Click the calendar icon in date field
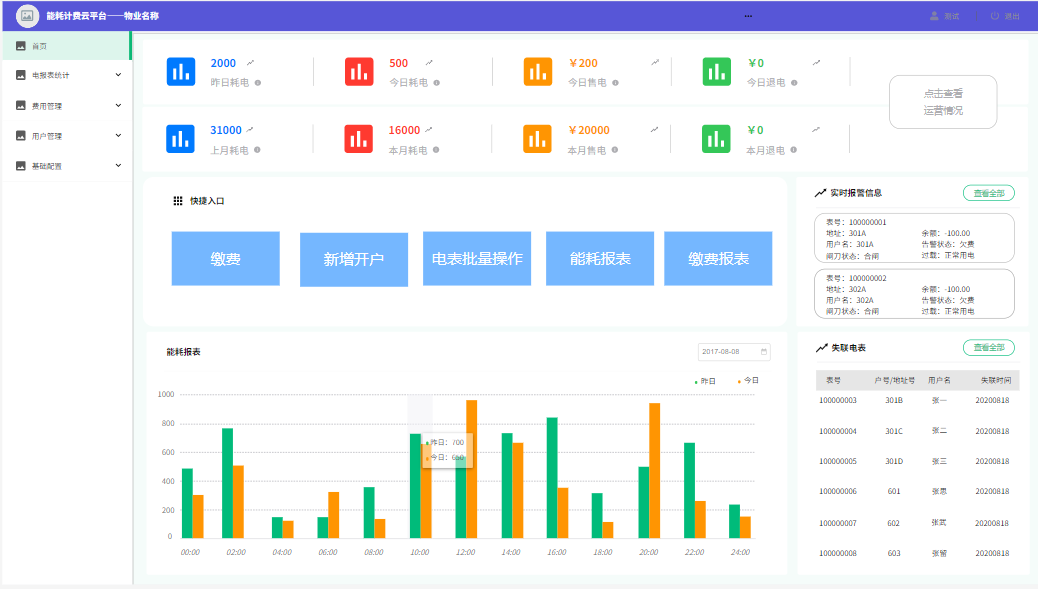This screenshot has height=589, width=1038. coord(764,352)
